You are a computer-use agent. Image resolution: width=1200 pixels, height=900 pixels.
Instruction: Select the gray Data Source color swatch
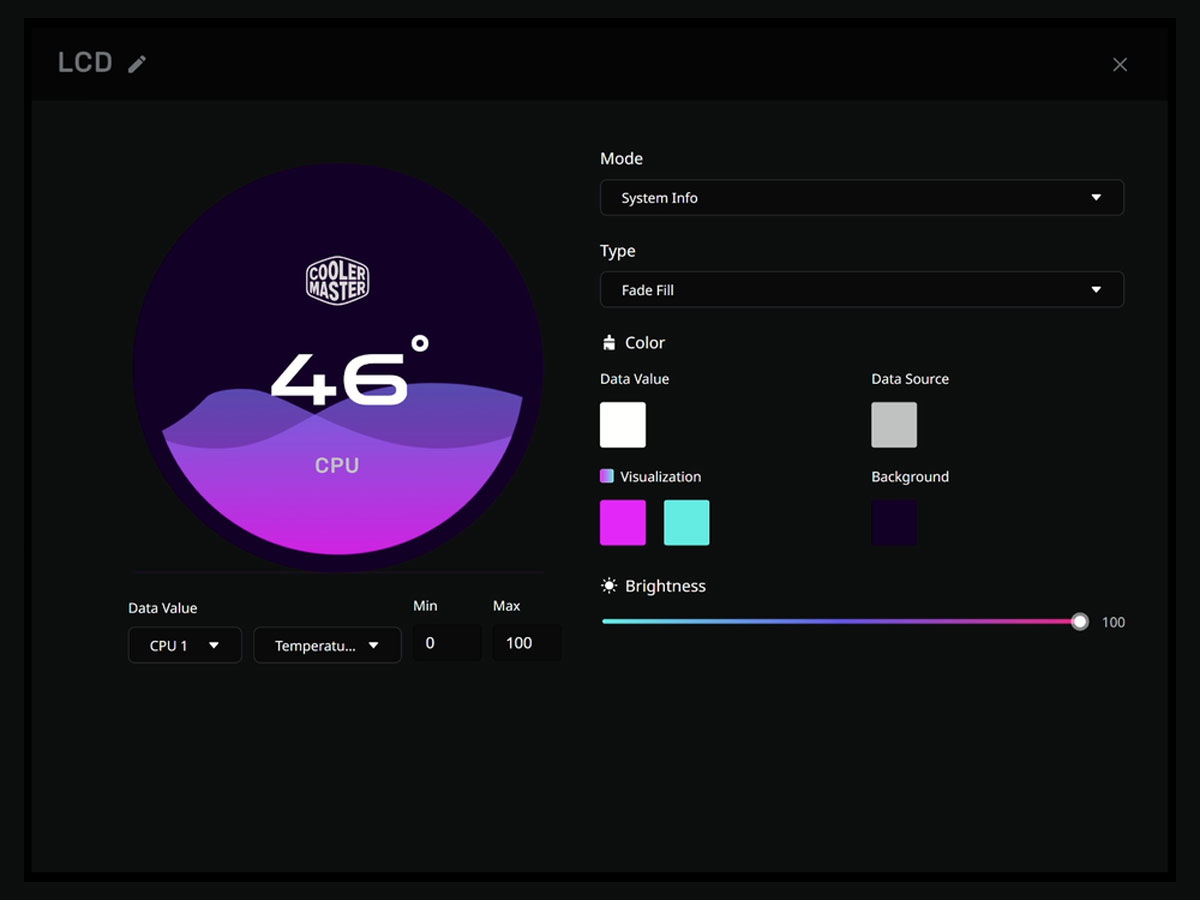(893, 425)
